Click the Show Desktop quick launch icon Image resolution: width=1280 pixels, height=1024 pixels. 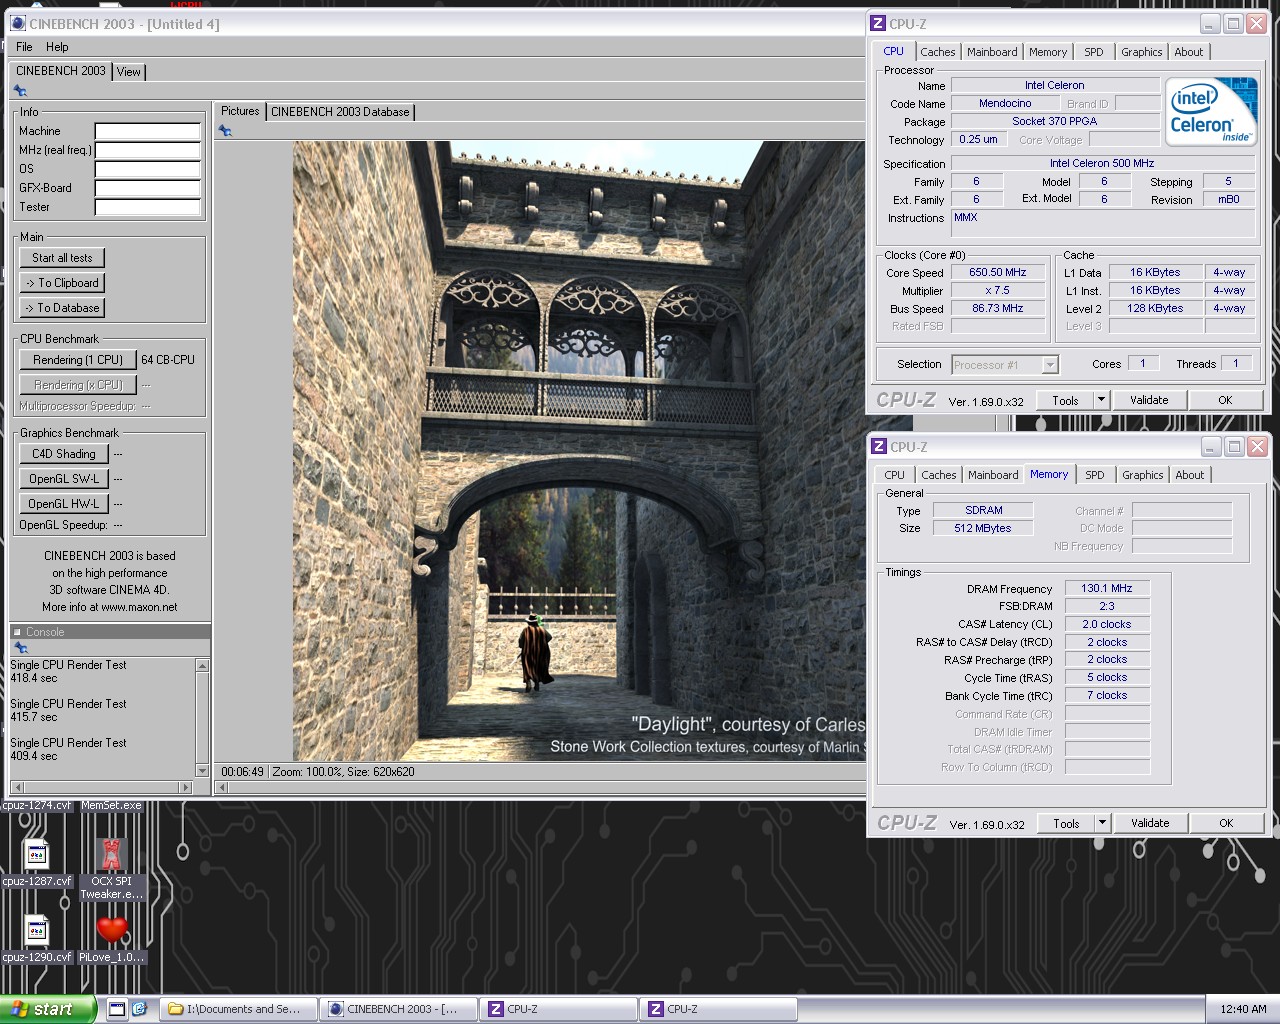(x=117, y=1009)
